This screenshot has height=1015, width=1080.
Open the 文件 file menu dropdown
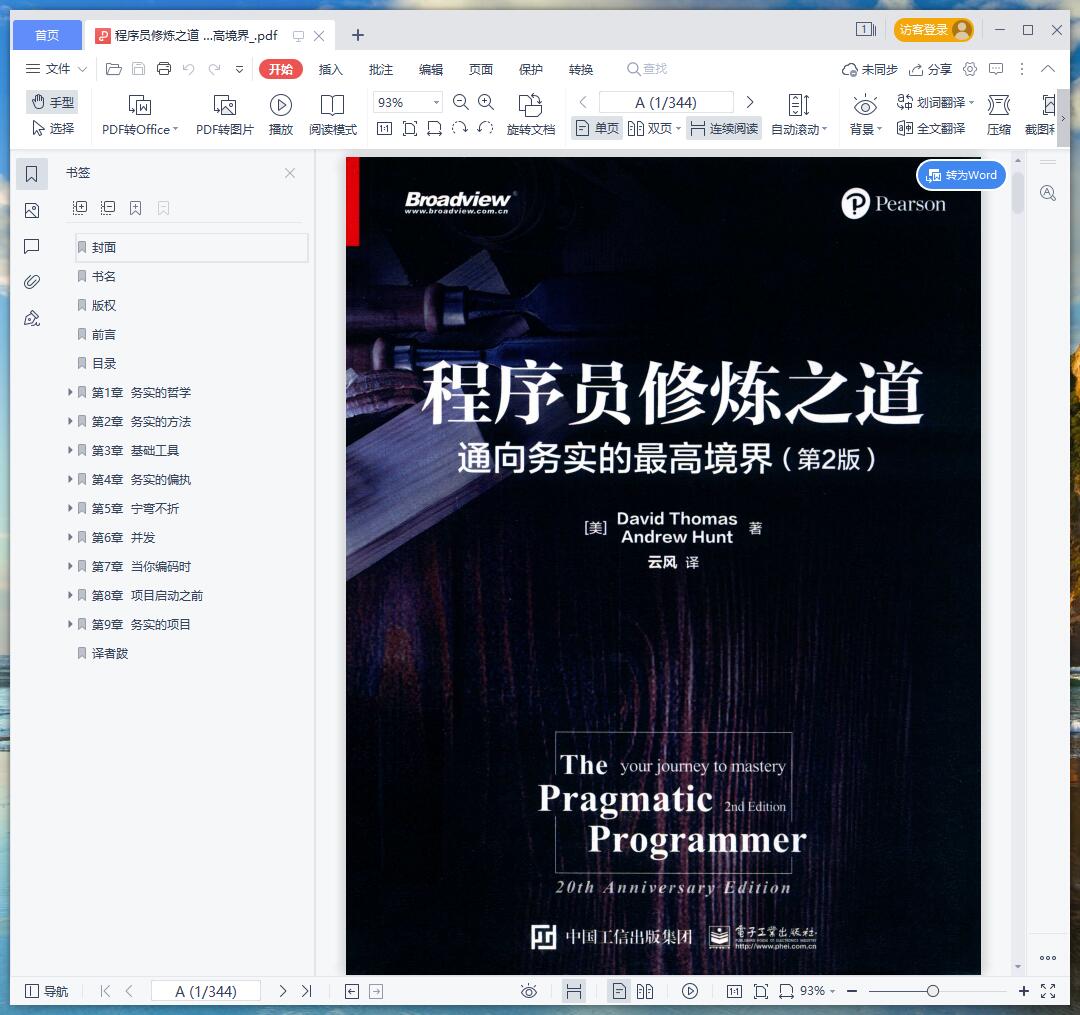point(56,69)
